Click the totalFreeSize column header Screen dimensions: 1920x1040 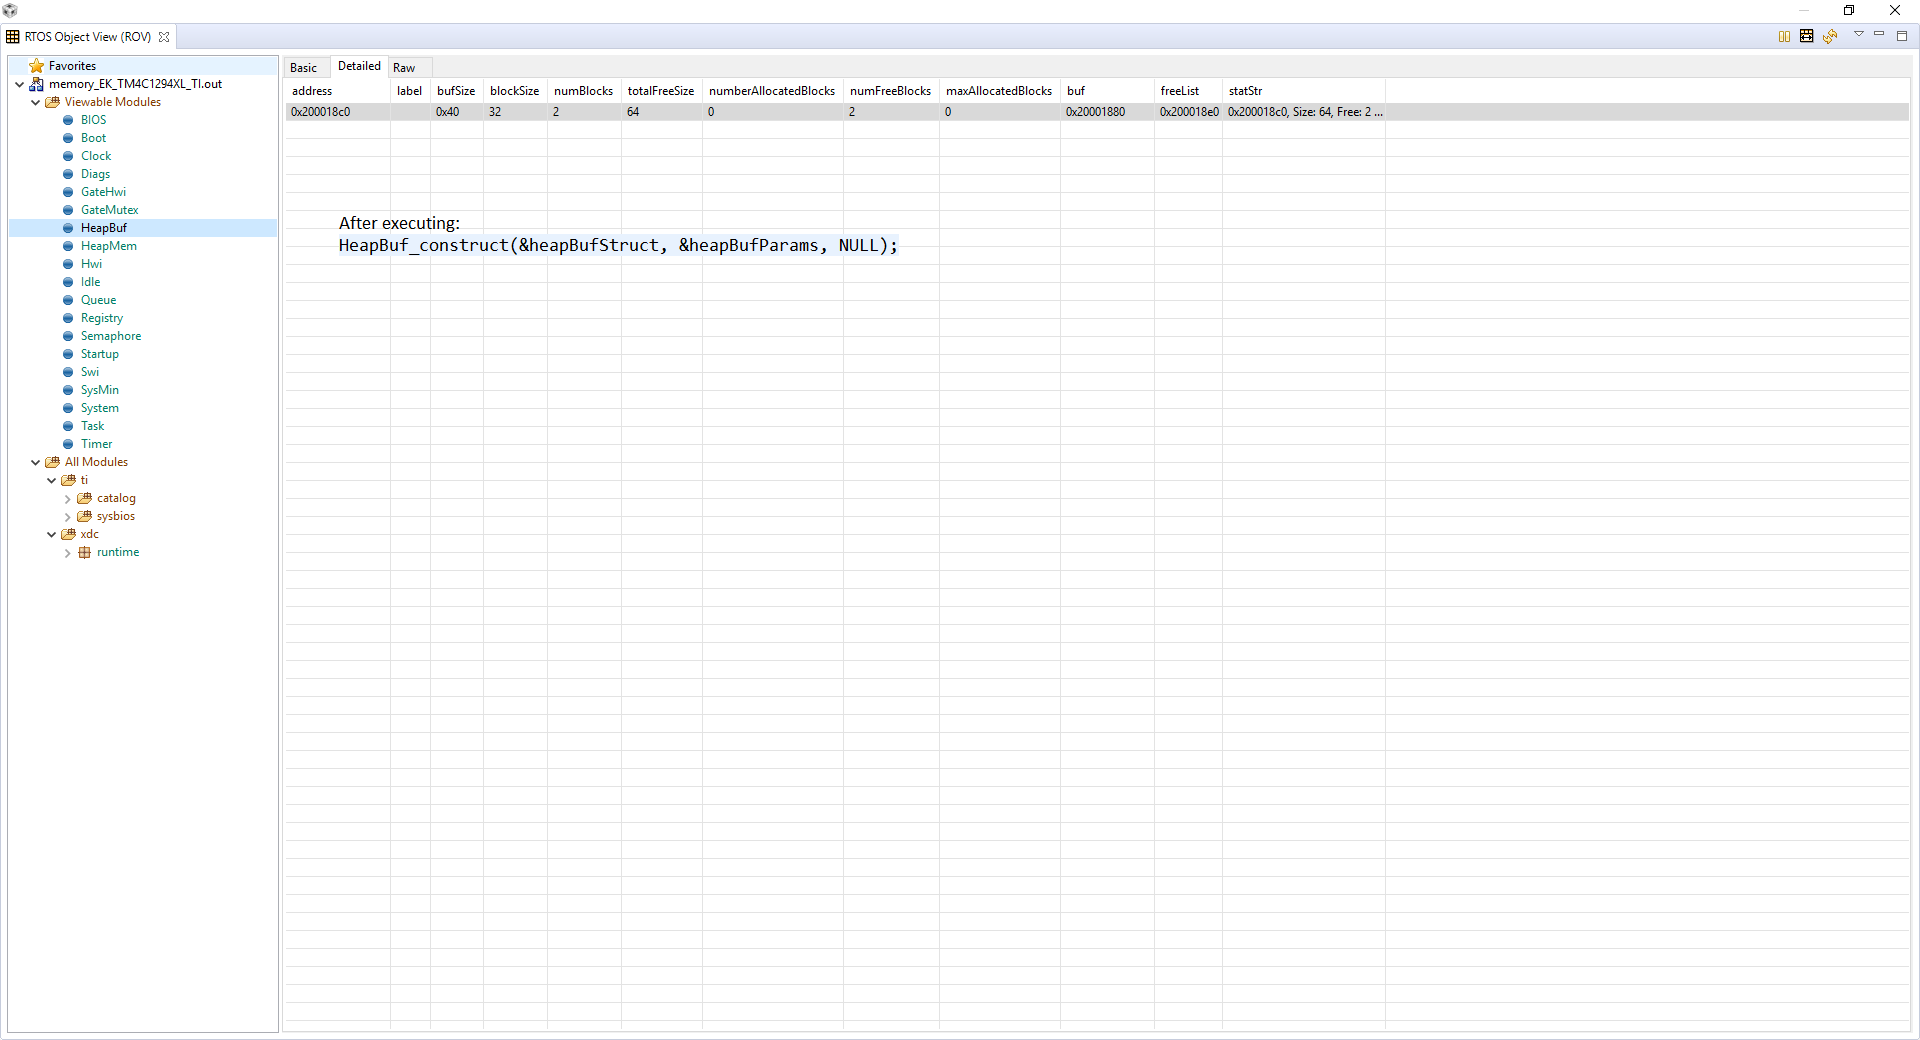[661, 91]
